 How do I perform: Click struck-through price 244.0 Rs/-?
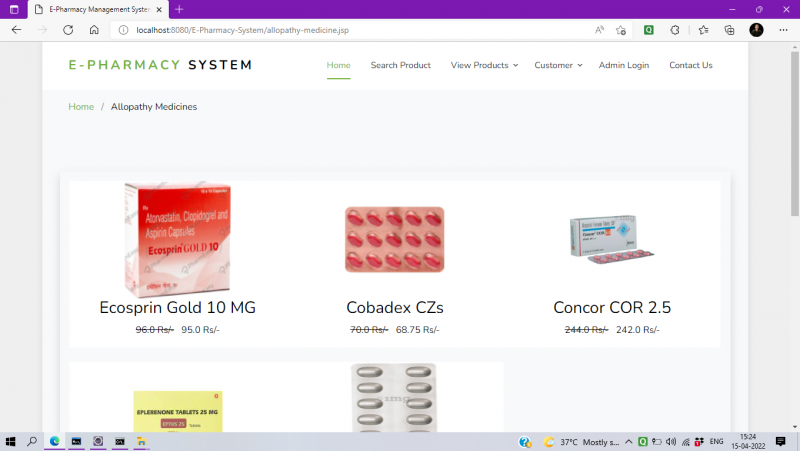pyautogui.click(x=586, y=330)
